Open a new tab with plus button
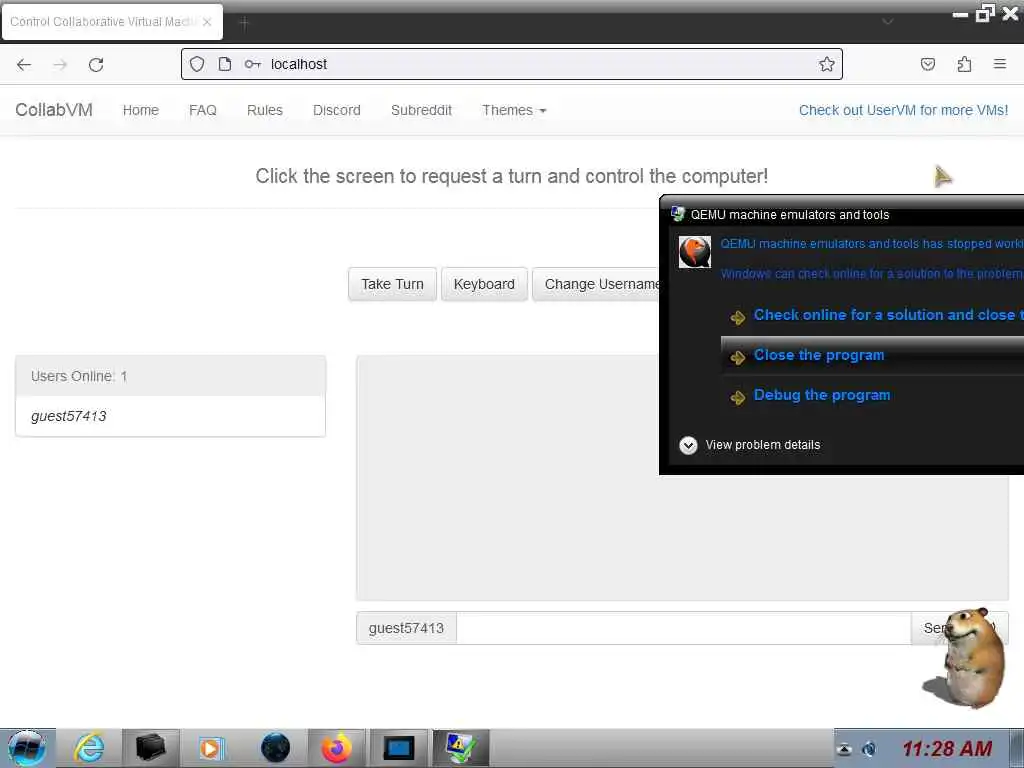The height and width of the screenshot is (768, 1024). pos(244,24)
